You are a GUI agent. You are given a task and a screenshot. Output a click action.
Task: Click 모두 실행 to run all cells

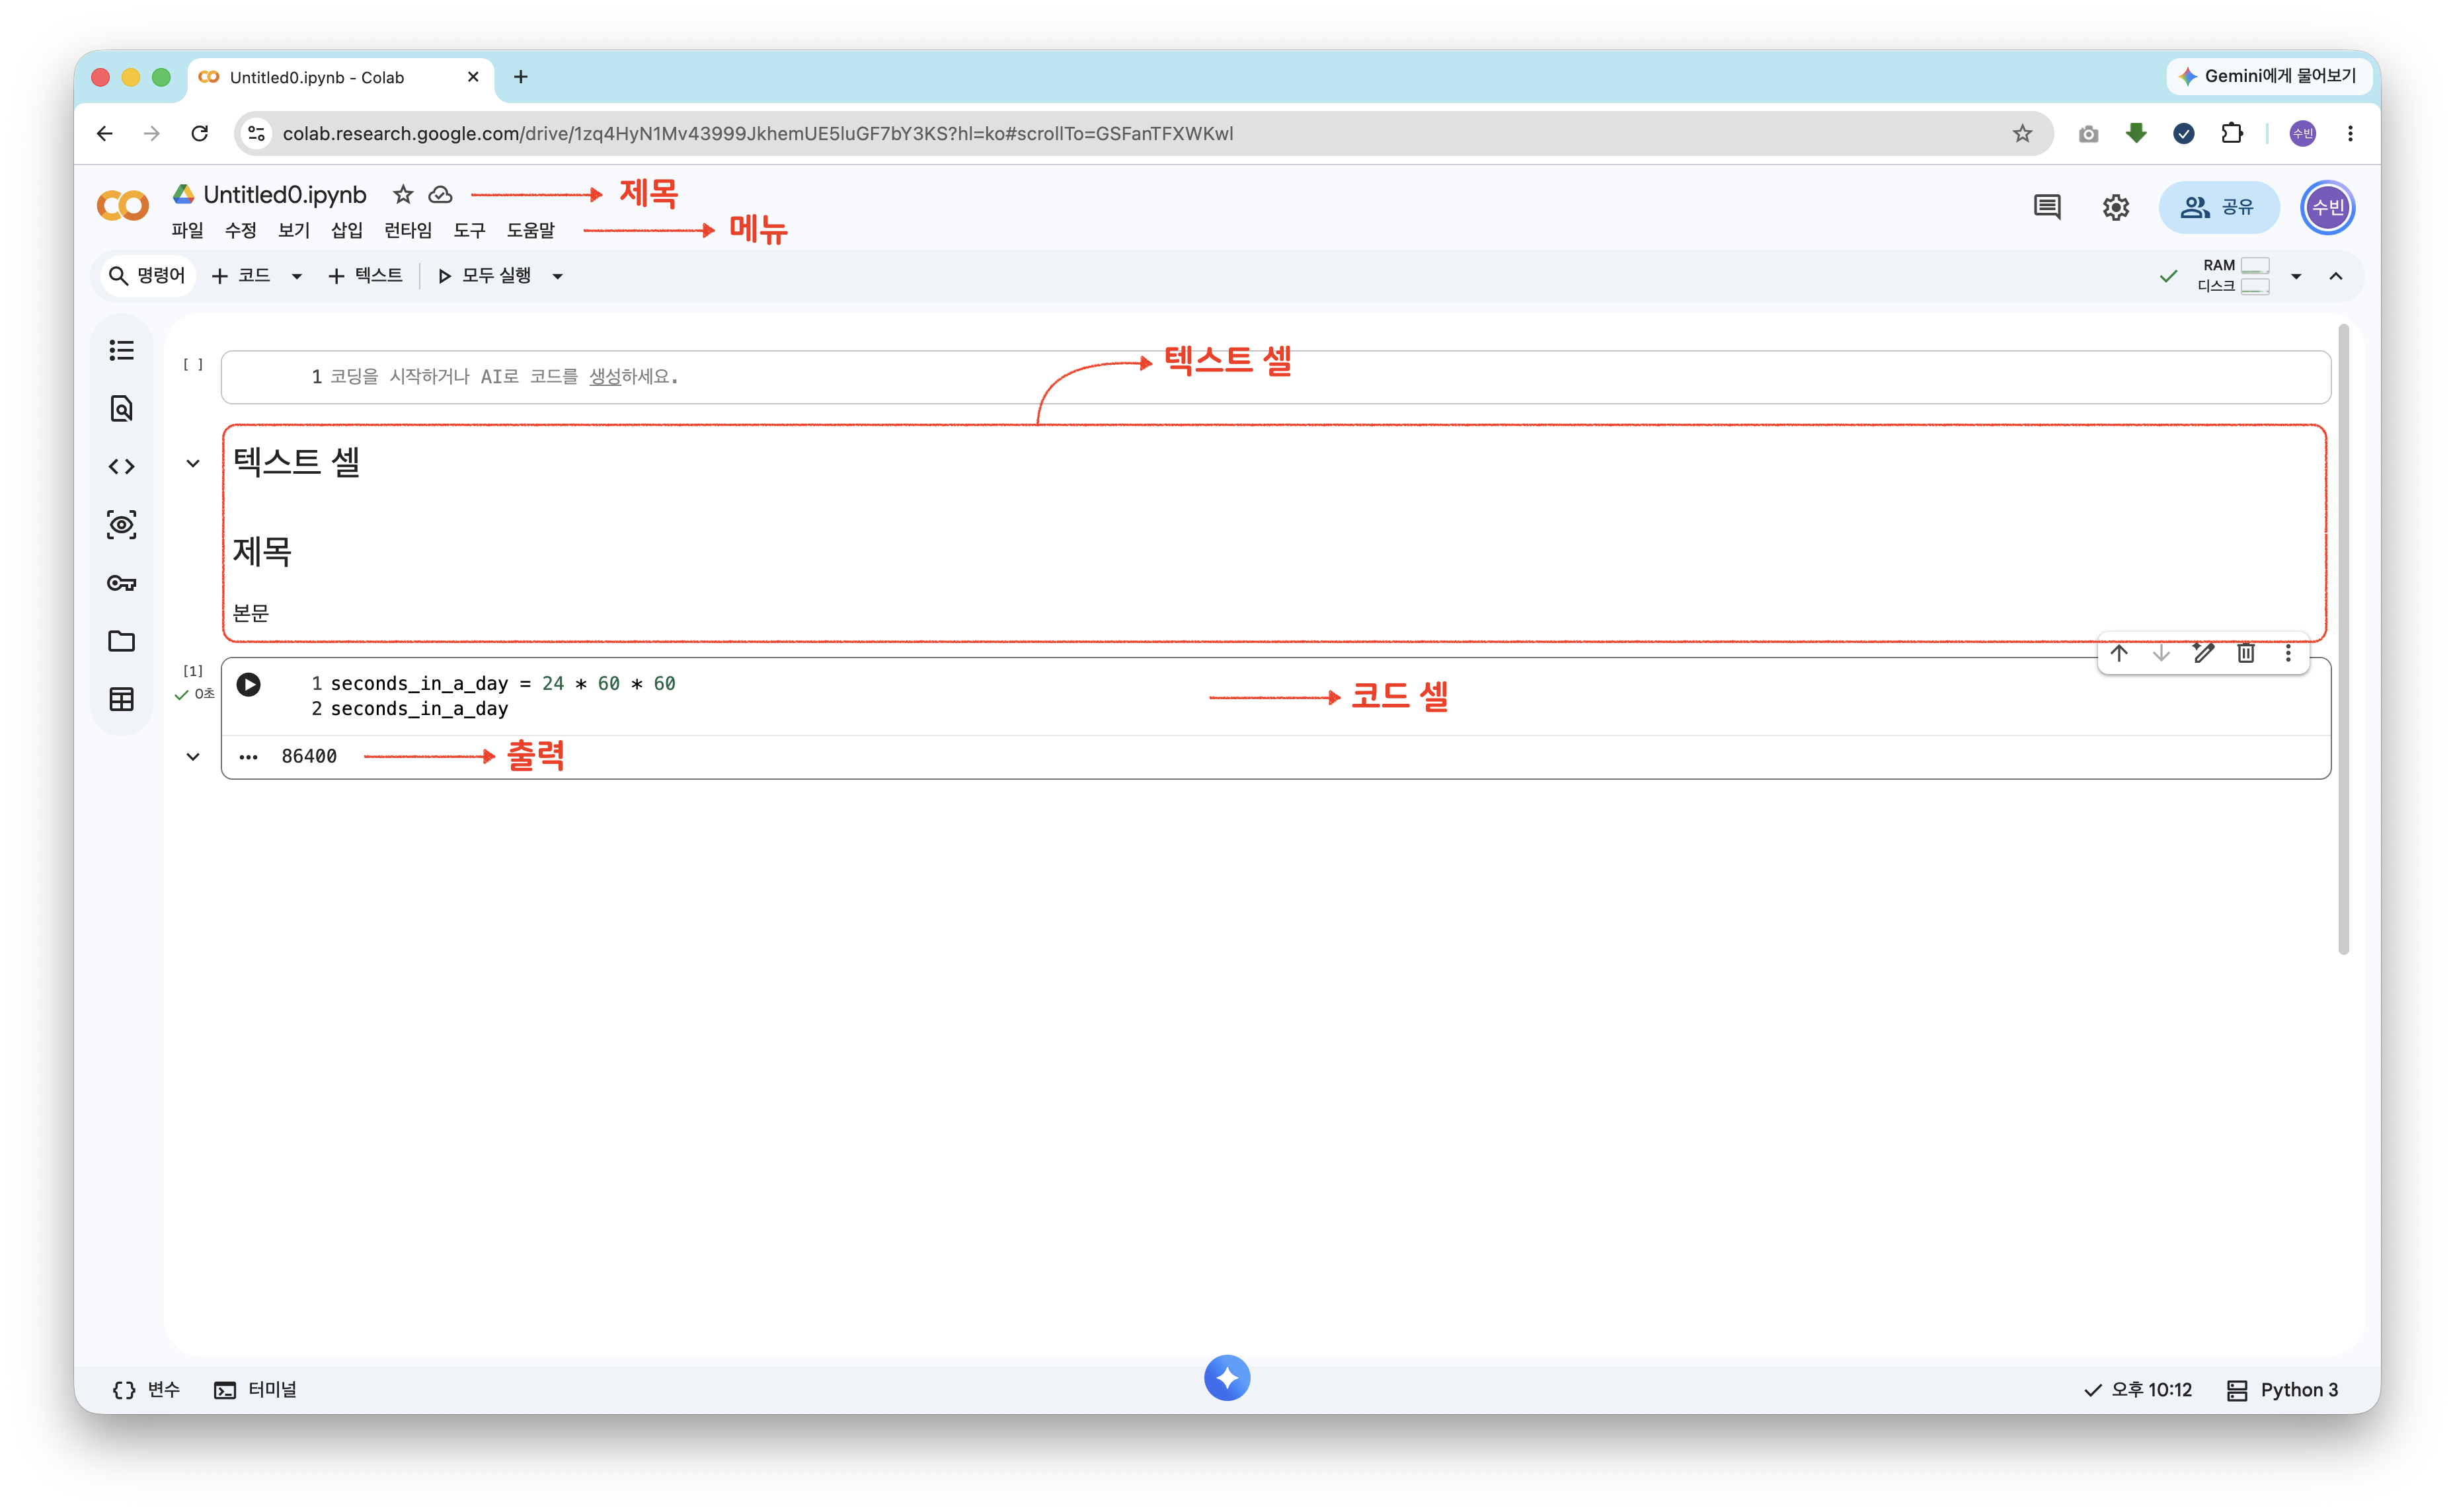tap(485, 276)
